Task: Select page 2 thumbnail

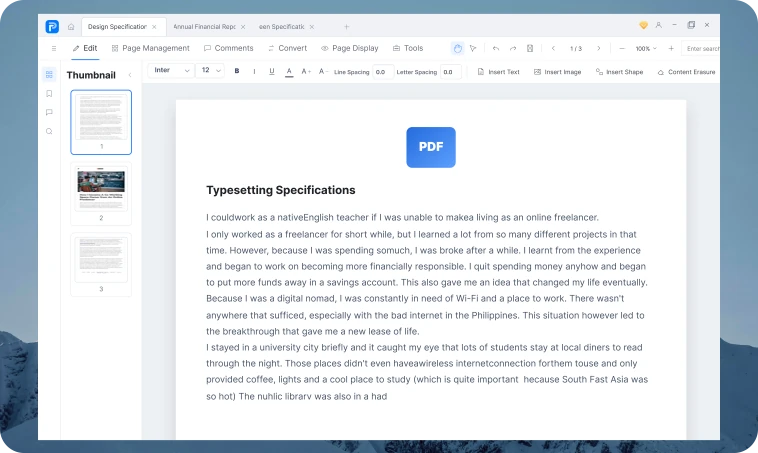Action: coord(101,193)
